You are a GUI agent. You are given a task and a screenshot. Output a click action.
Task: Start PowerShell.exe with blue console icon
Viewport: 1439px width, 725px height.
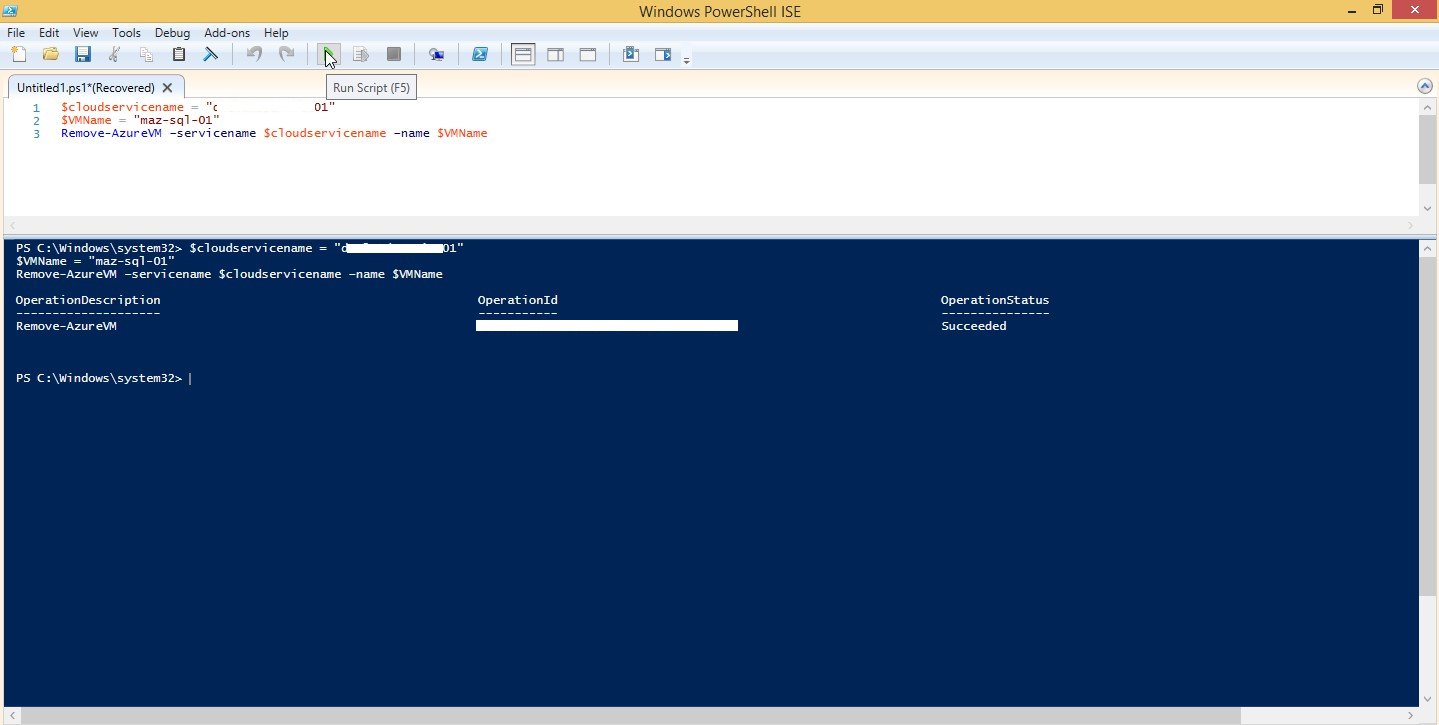(479, 54)
